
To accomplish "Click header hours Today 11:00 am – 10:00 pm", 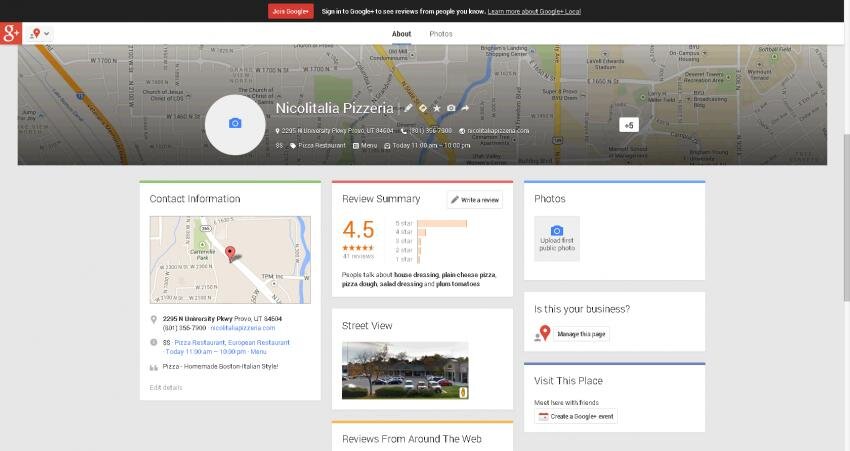I will (431, 145).
